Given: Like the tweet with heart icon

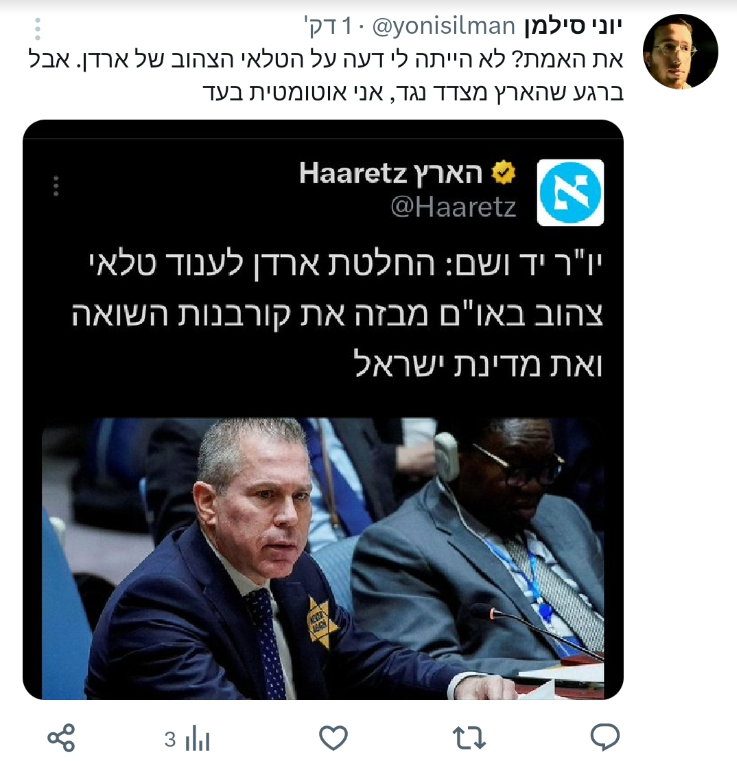Looking at the screenshot, I should (333, 738).
